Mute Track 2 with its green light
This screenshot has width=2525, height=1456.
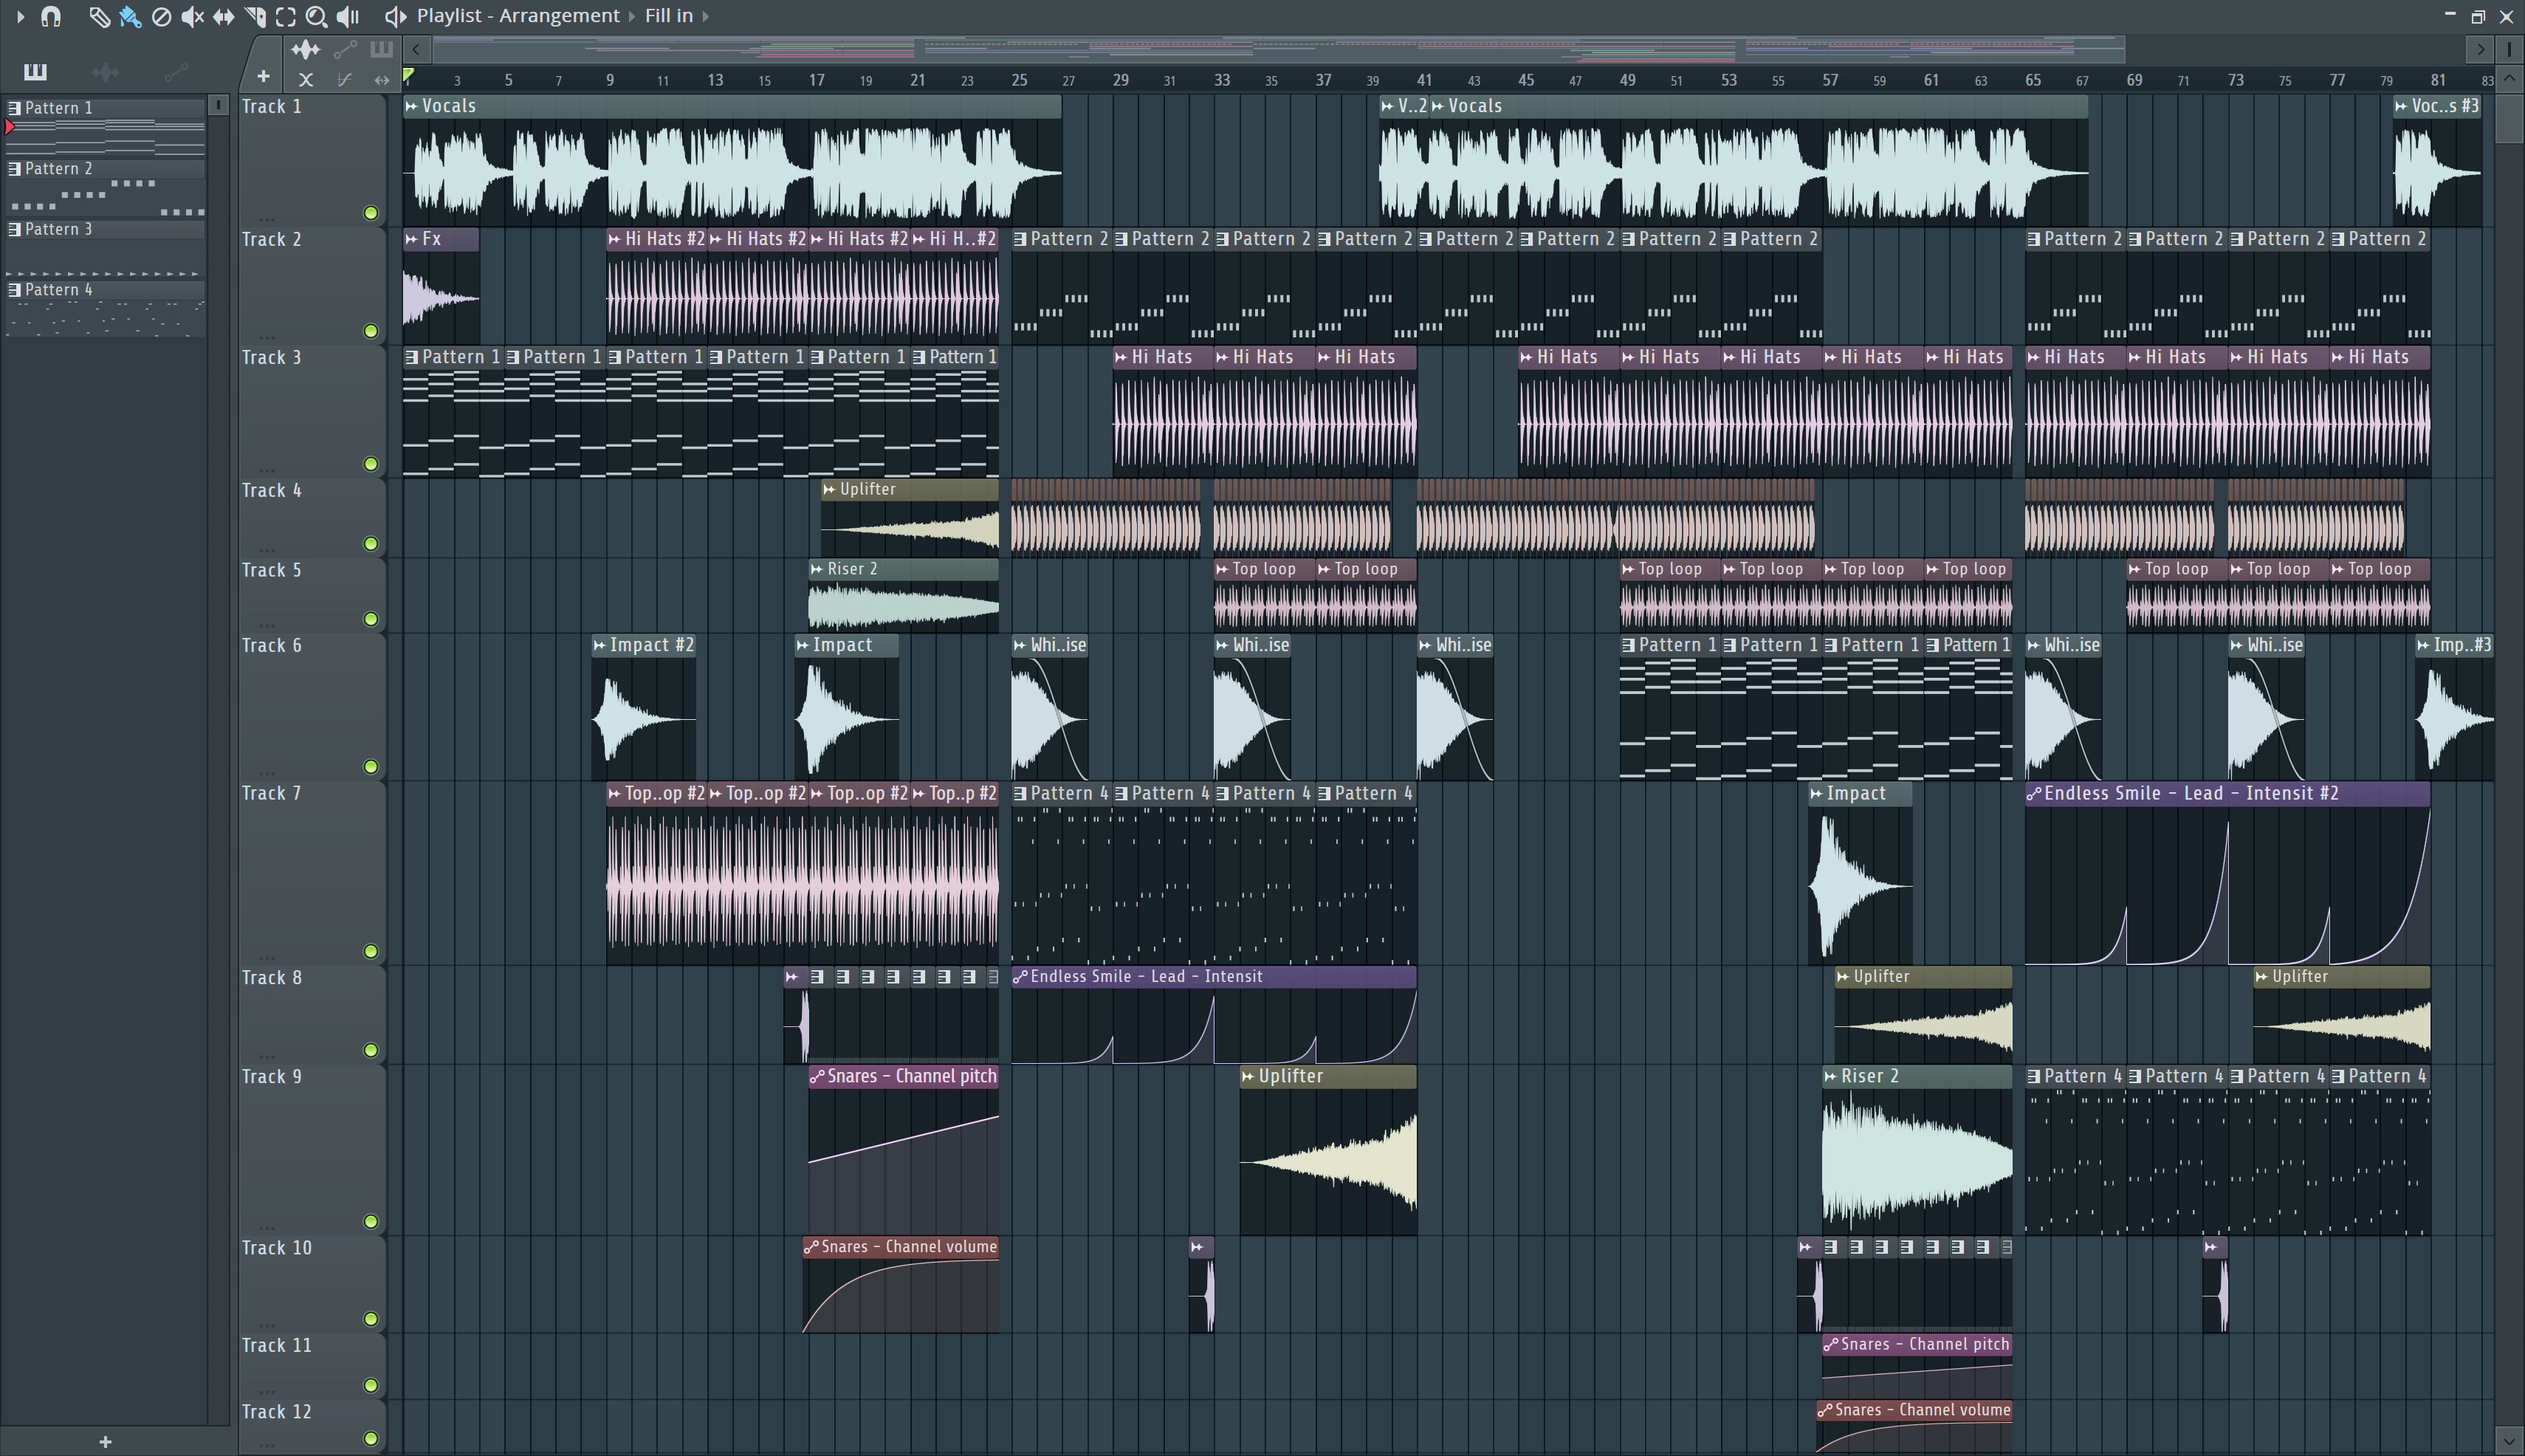pos(371,331)
